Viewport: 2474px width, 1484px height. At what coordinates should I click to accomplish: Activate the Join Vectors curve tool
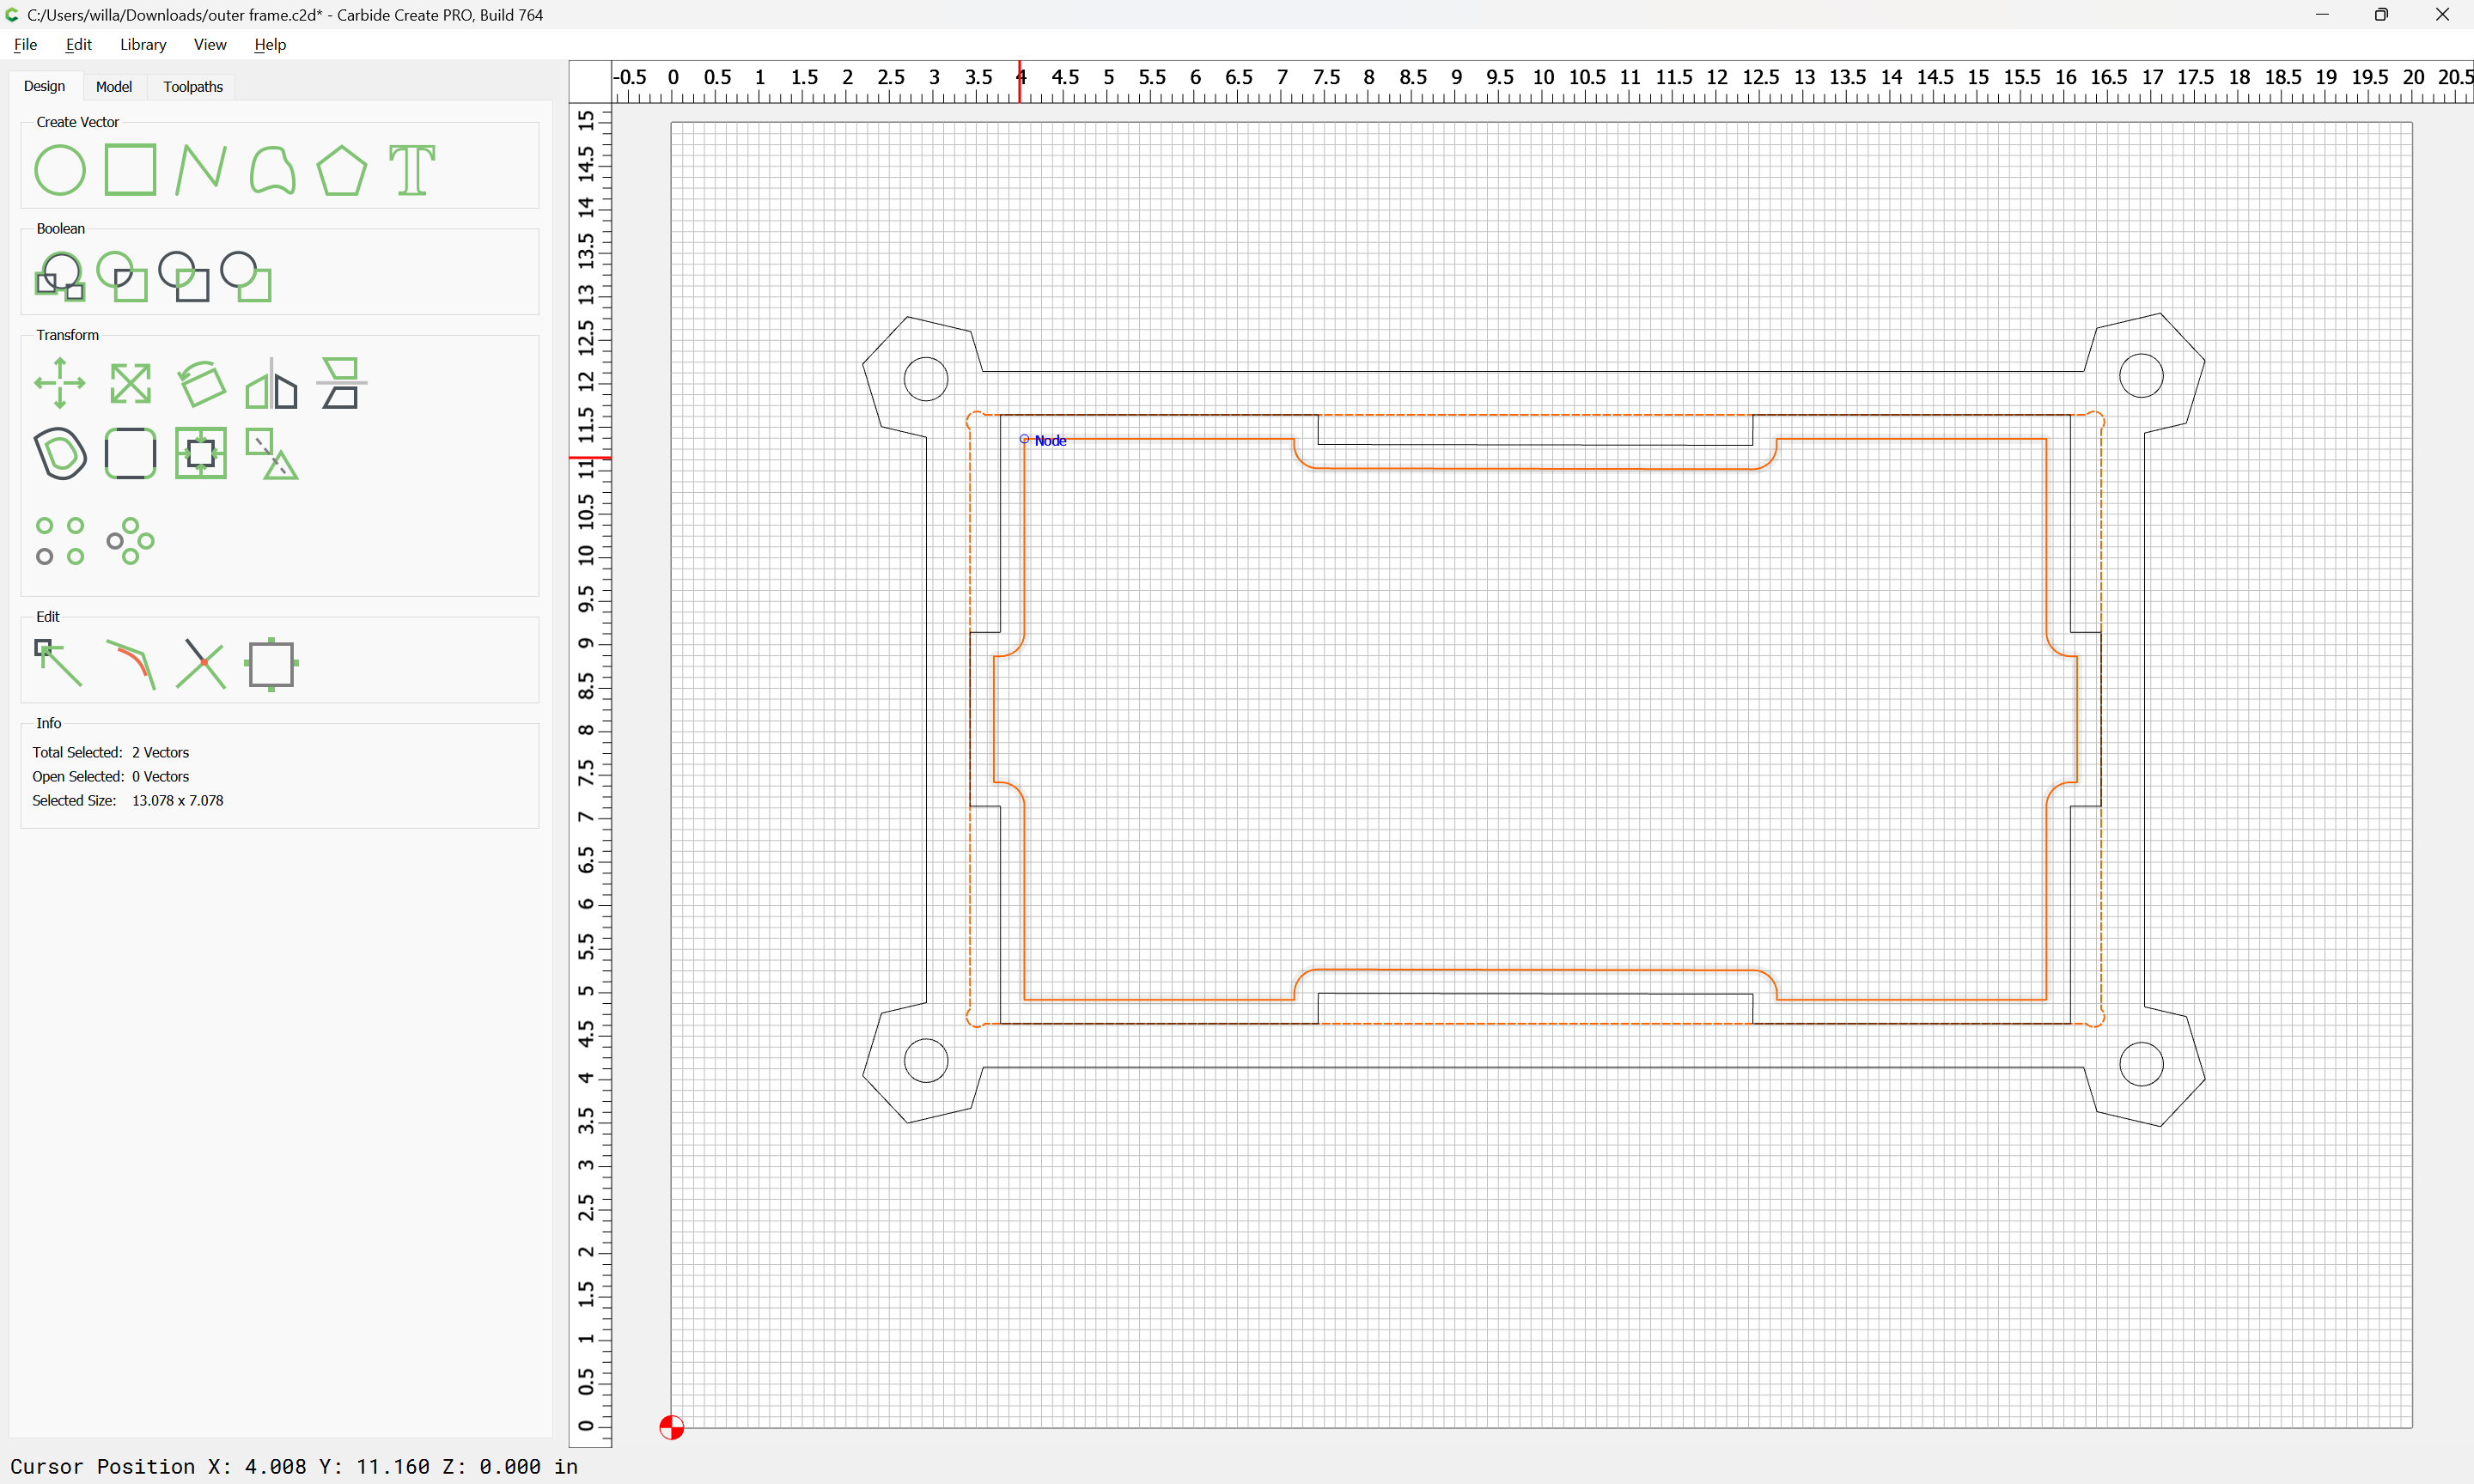pyautogui.click(x=131, y=664)
